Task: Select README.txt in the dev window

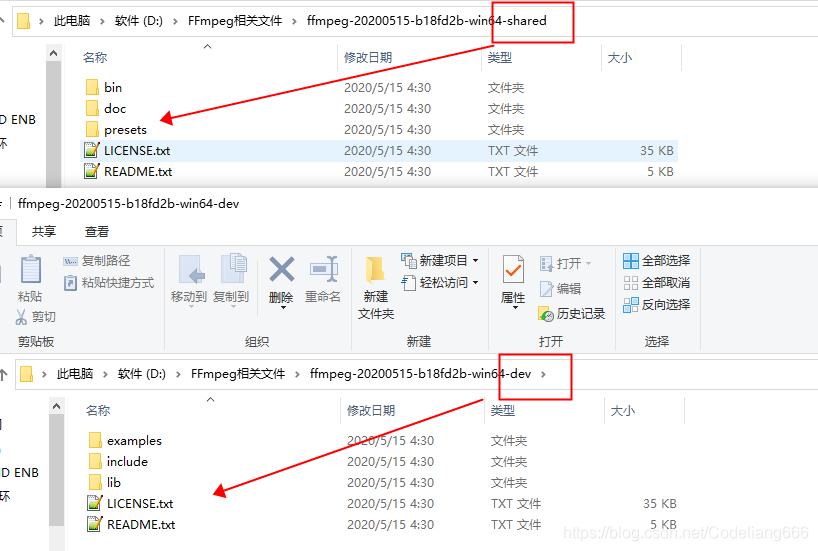Action: click(131, 524)
